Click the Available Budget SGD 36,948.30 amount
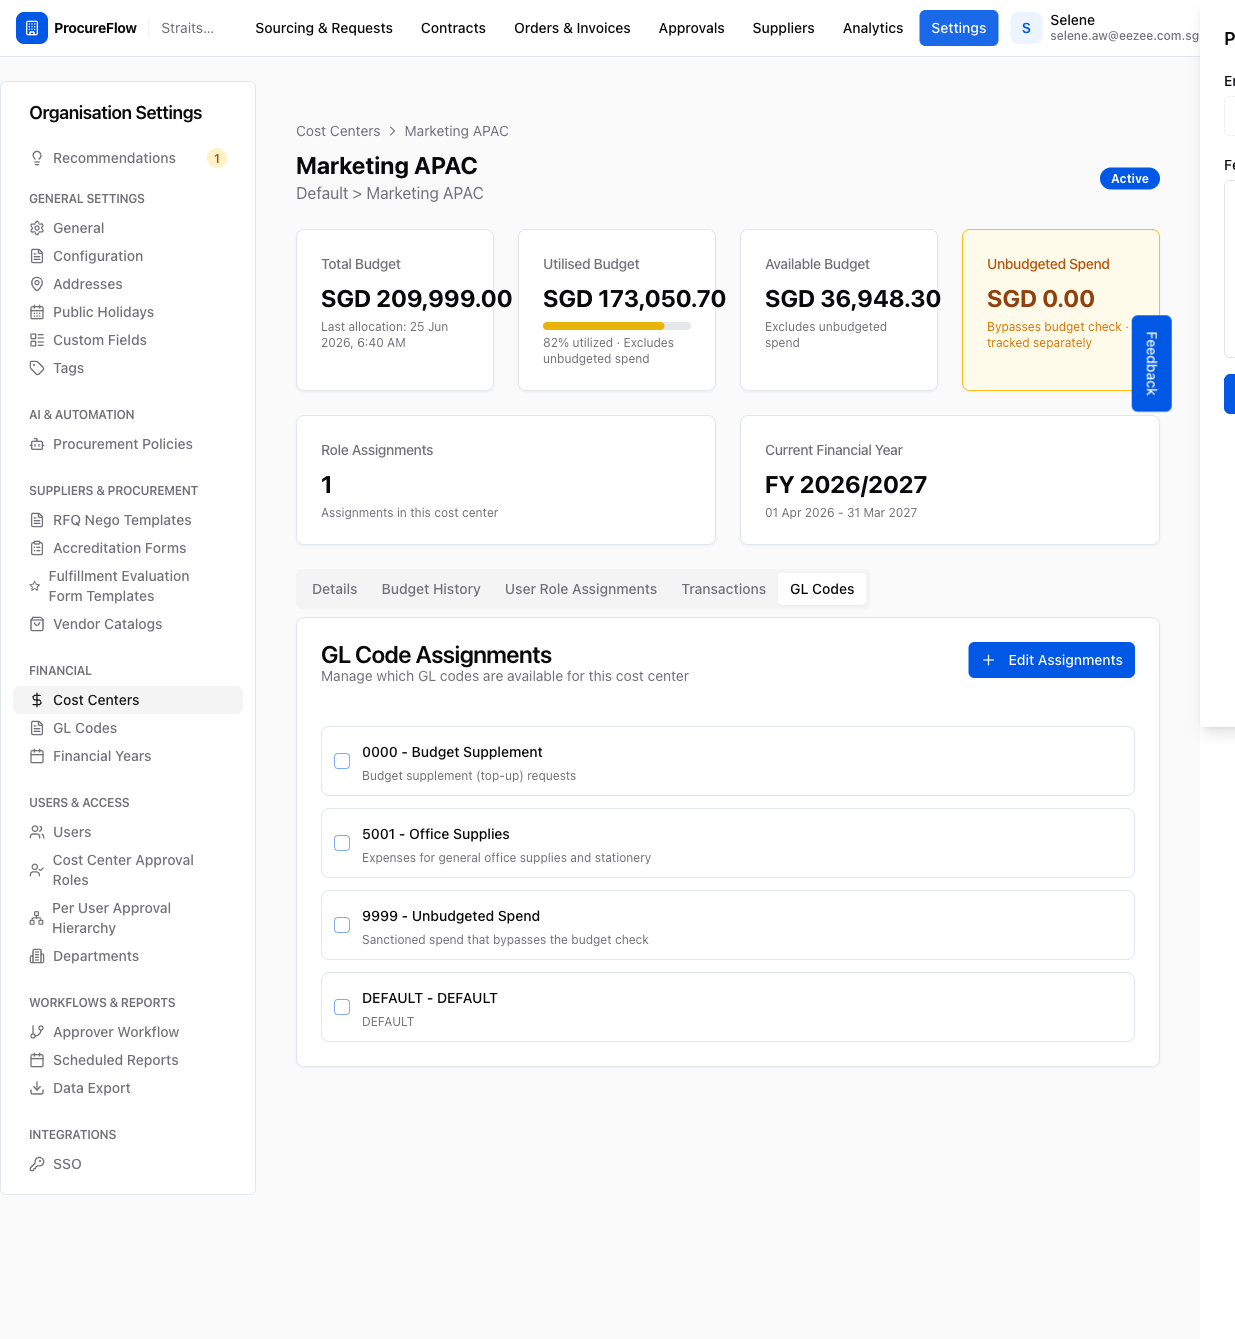The width and height of the screenshot is (1235, 1339). [x=853, y=299]
